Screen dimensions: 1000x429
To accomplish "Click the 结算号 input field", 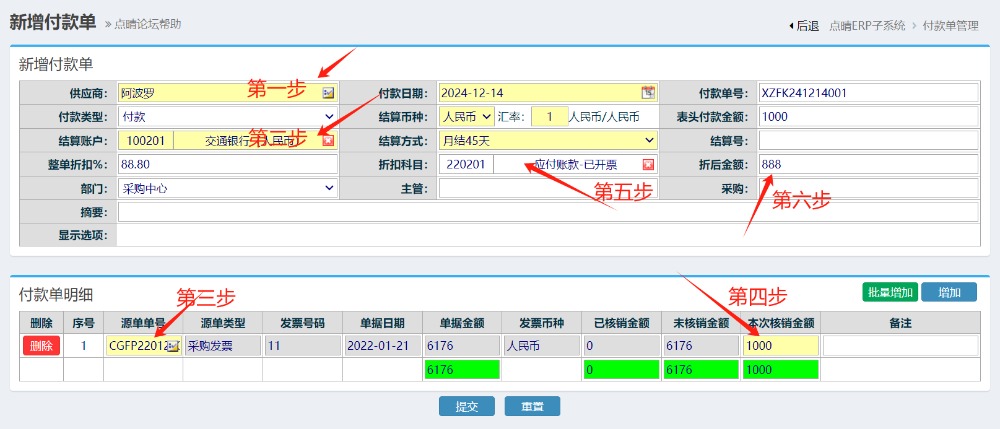I will [868, 140].
